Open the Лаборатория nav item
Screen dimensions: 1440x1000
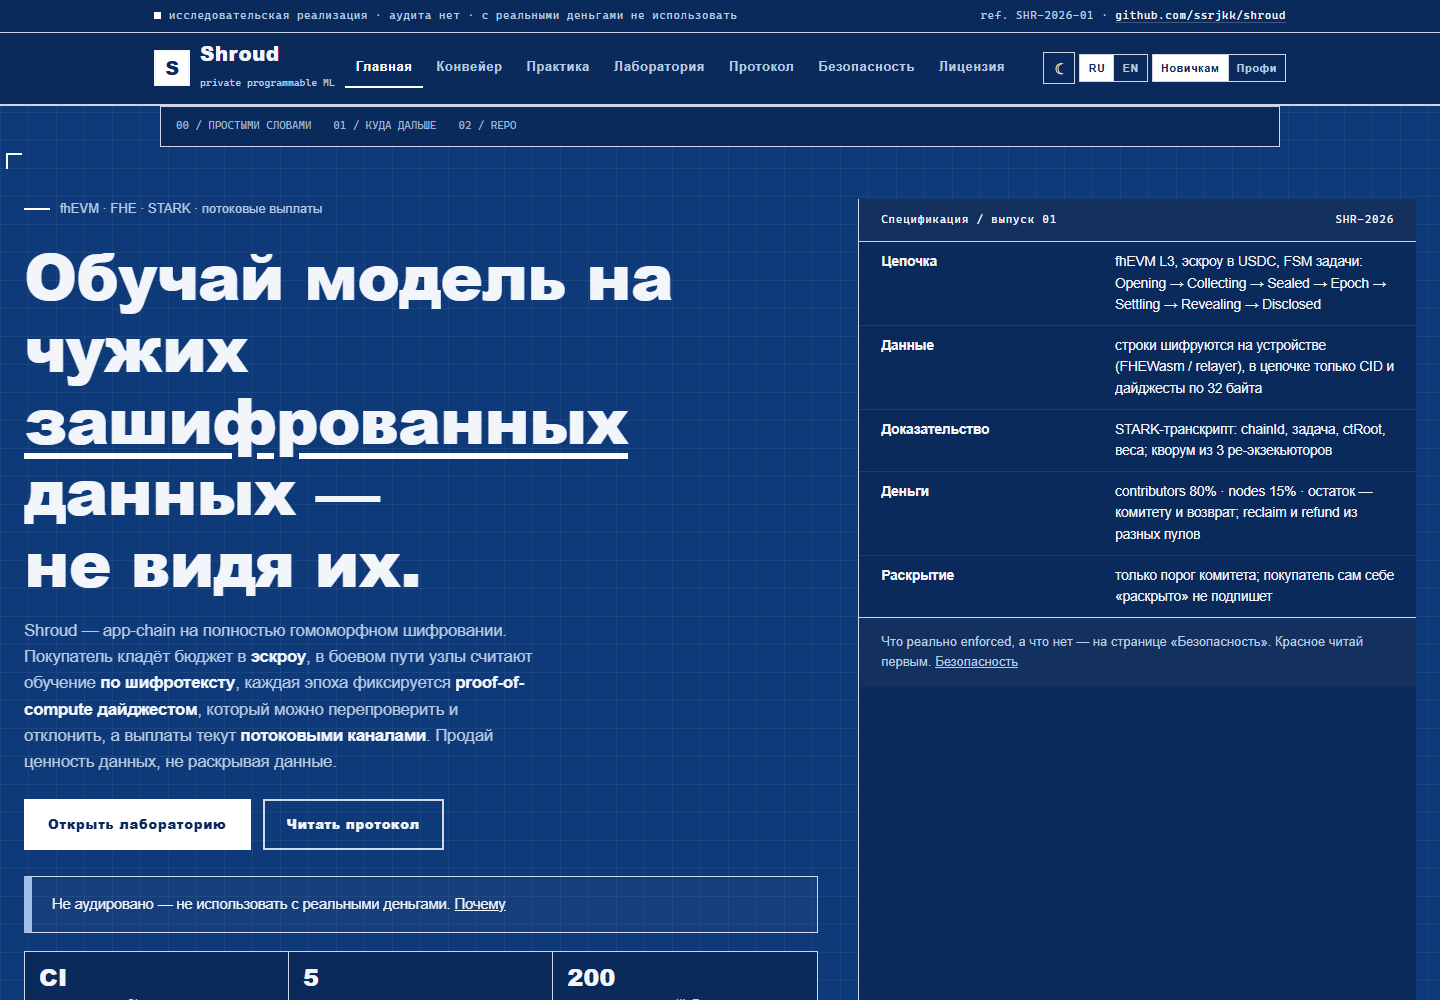pos(659,67)
